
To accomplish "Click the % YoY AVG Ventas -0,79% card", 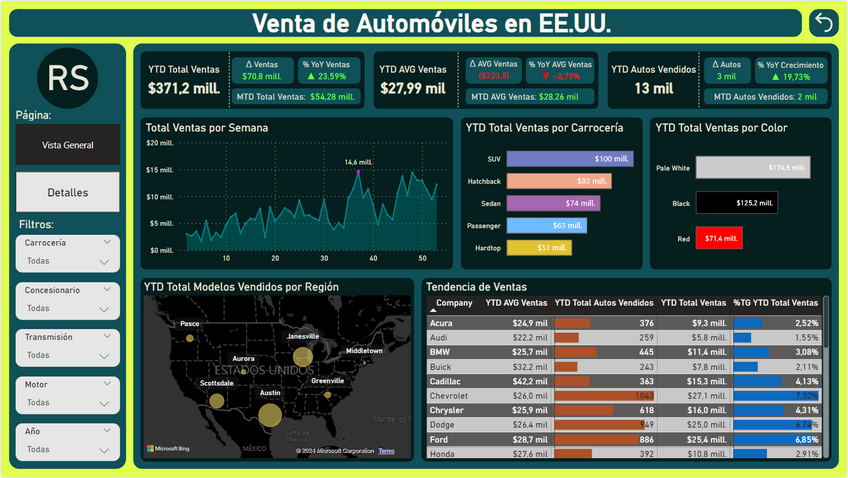I will [x=560, y=71].
